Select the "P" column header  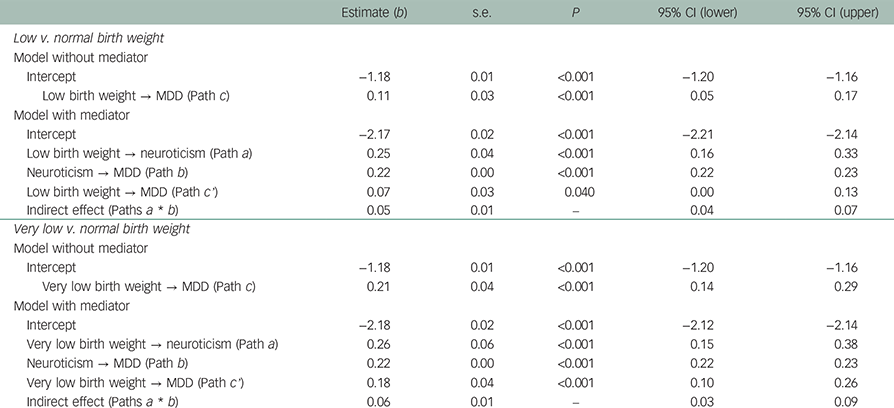573,12
